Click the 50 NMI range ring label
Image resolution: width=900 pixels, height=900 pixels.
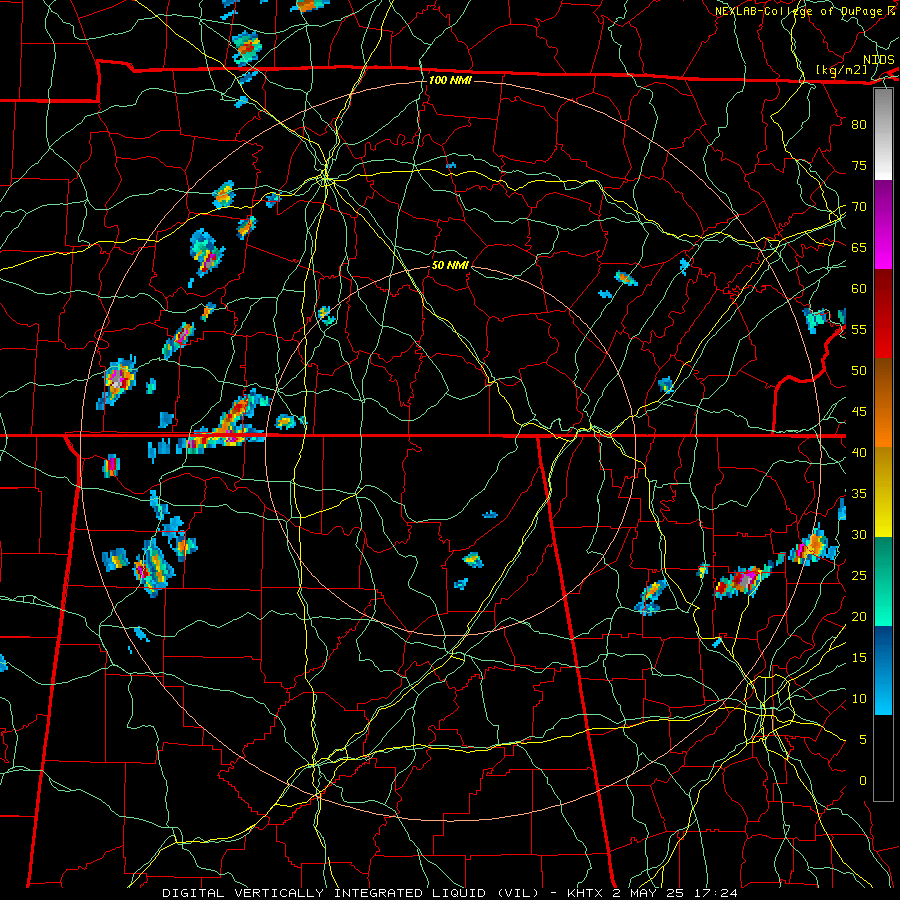pos(450,265)
